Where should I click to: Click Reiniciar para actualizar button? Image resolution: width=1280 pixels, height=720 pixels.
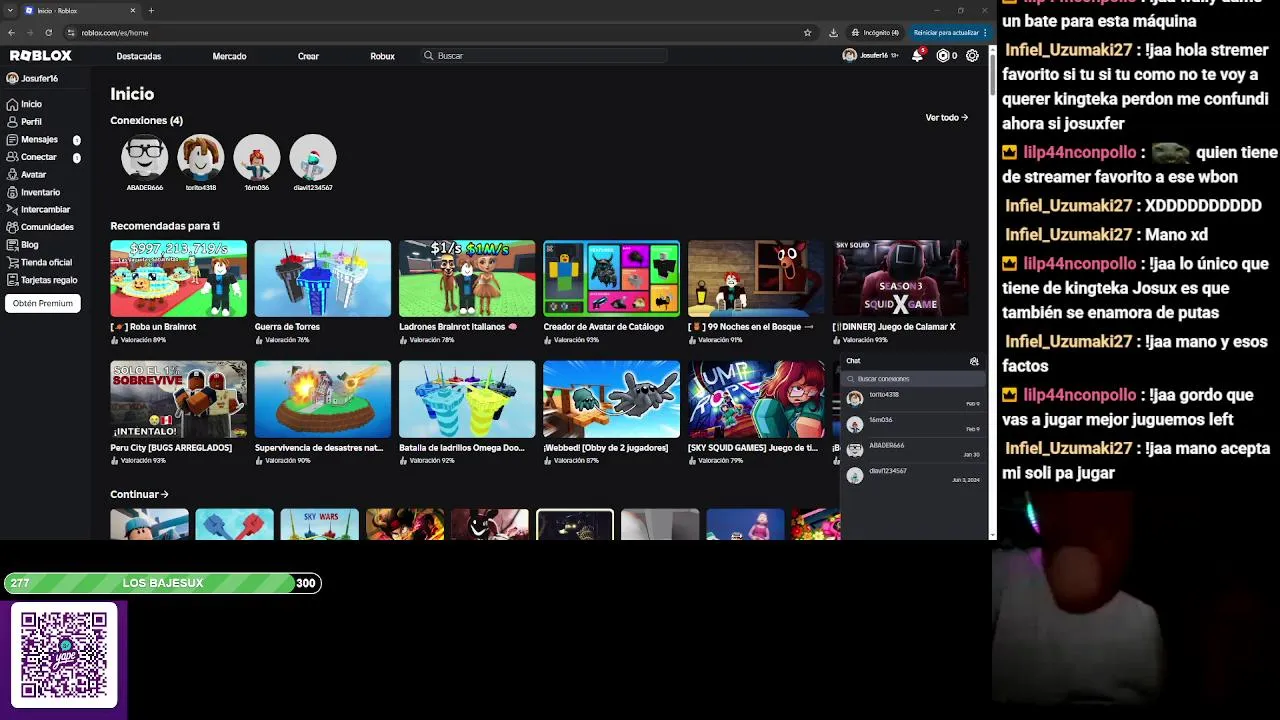(x=950, y=32)
